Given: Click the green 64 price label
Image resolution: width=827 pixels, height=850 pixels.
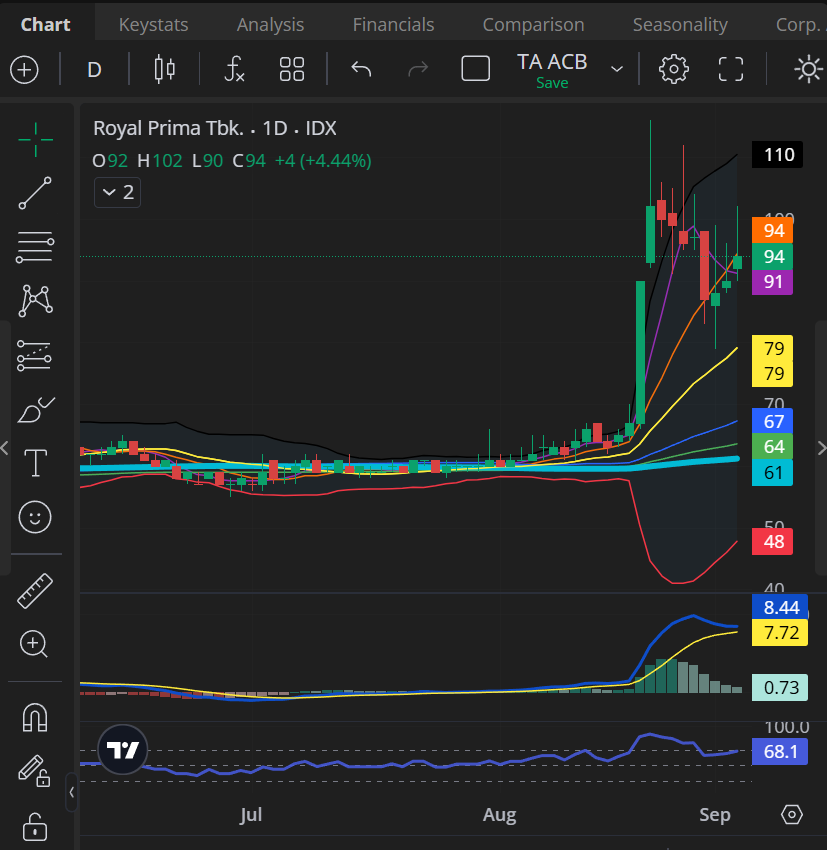Looking at the screenshot, I should (772, 447).
